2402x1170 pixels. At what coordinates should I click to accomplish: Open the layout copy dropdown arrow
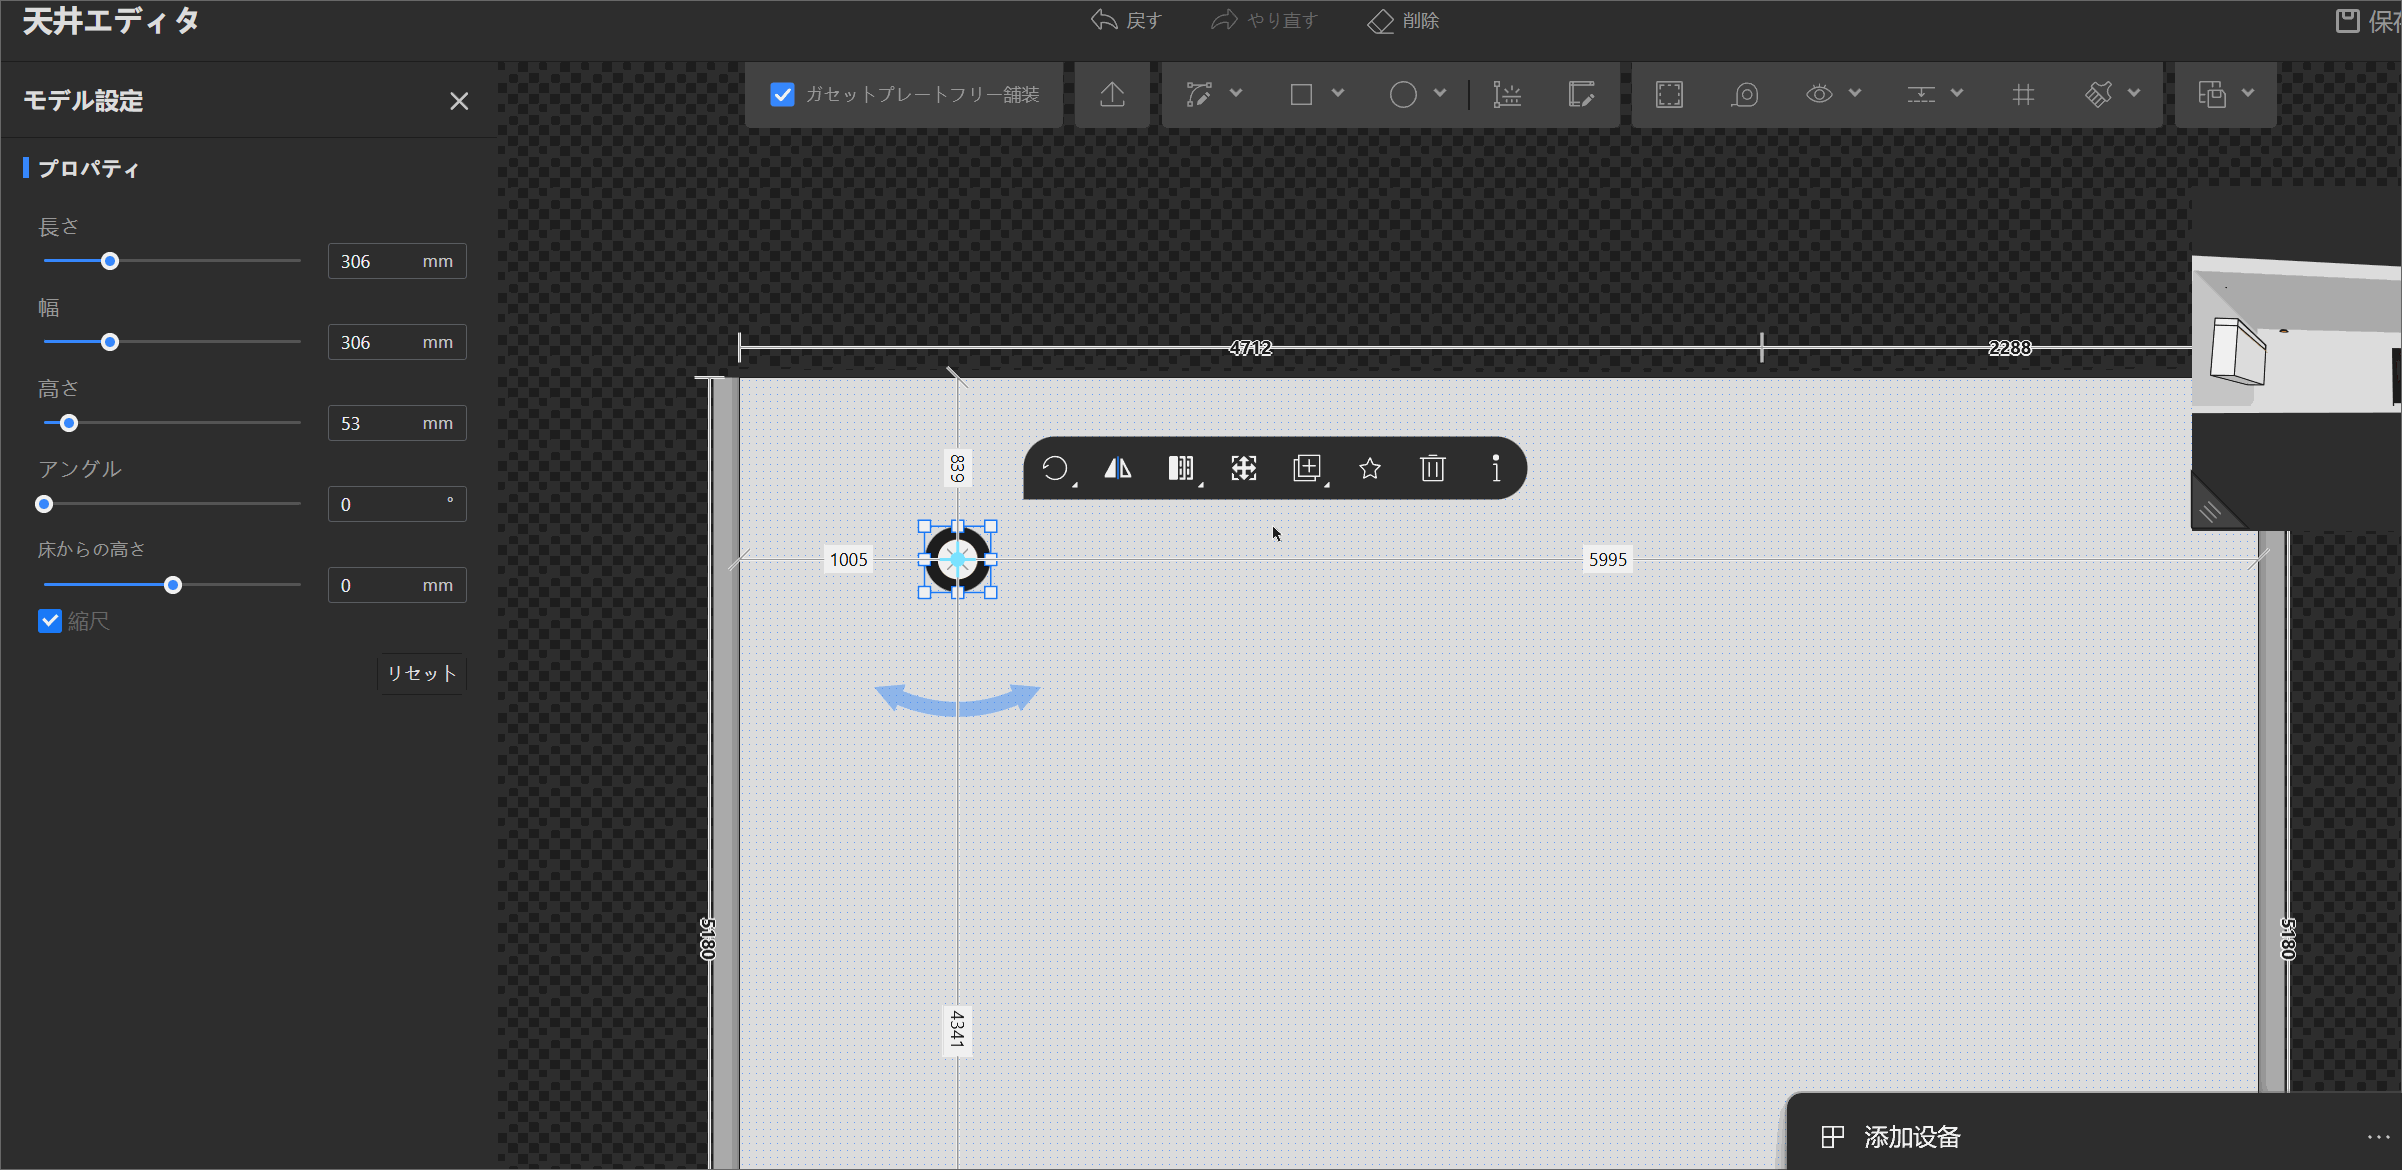(x=2248, y=93)
